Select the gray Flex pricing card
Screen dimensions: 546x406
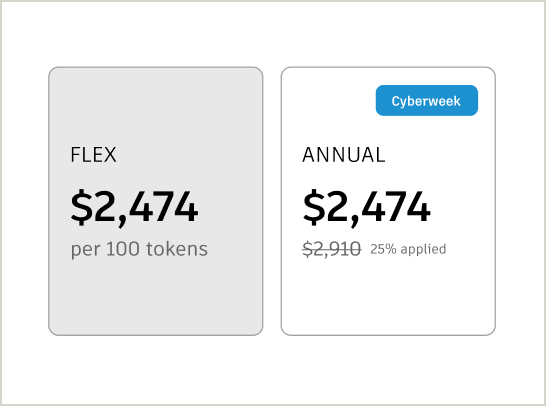[156, 201]
